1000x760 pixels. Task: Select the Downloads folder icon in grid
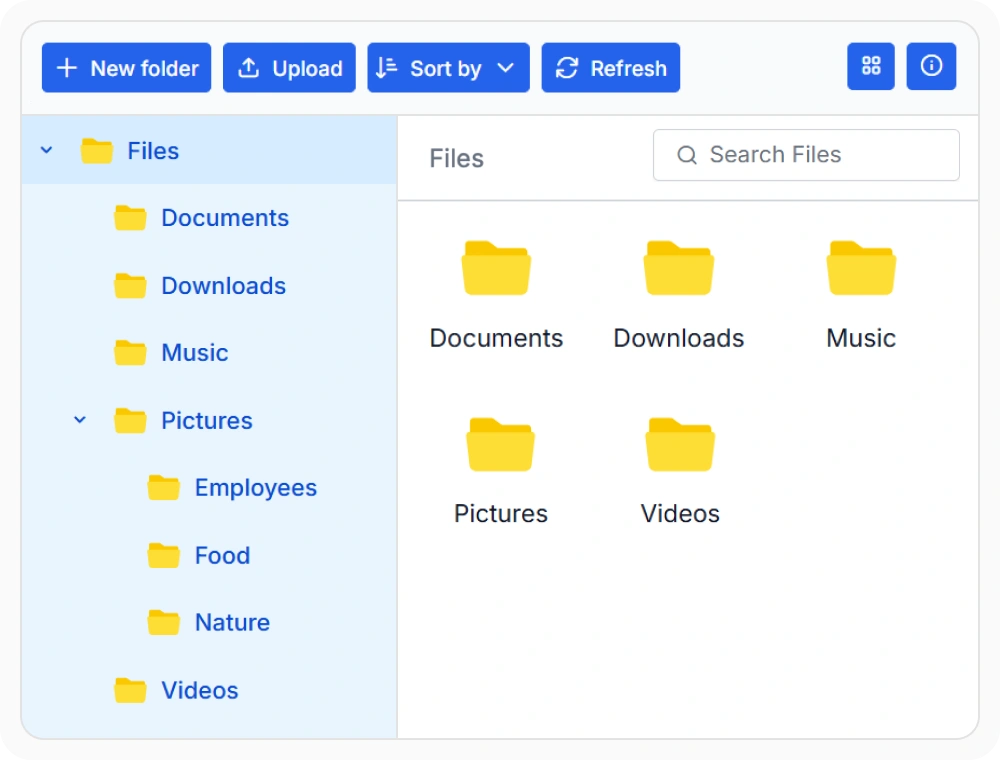[x=679, y=268]
